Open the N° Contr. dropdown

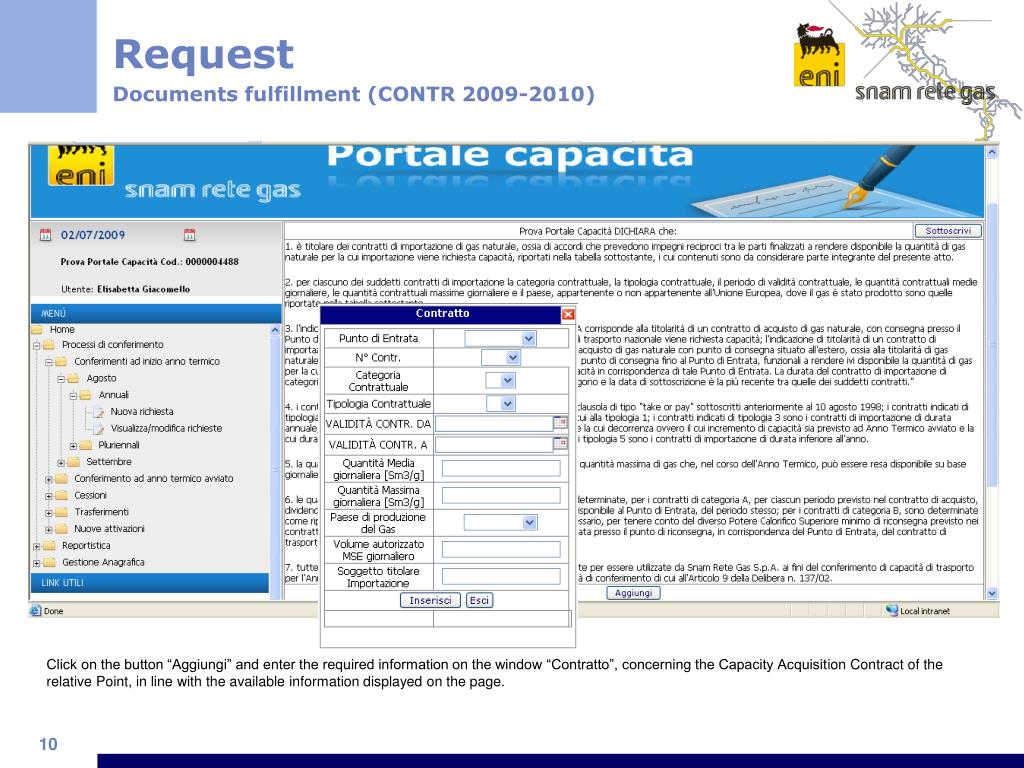click(513, 357)
